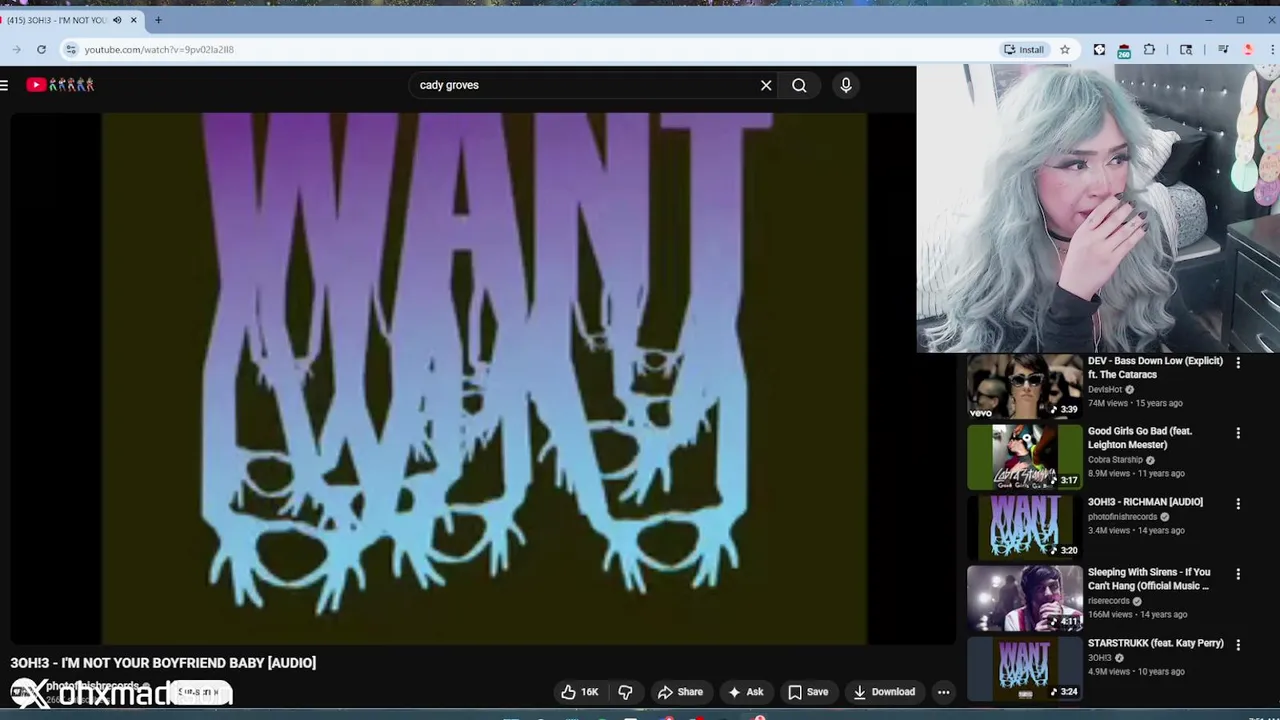Select the 3OH!3 - I'M NOT YOU tab

tap(57, 20)
